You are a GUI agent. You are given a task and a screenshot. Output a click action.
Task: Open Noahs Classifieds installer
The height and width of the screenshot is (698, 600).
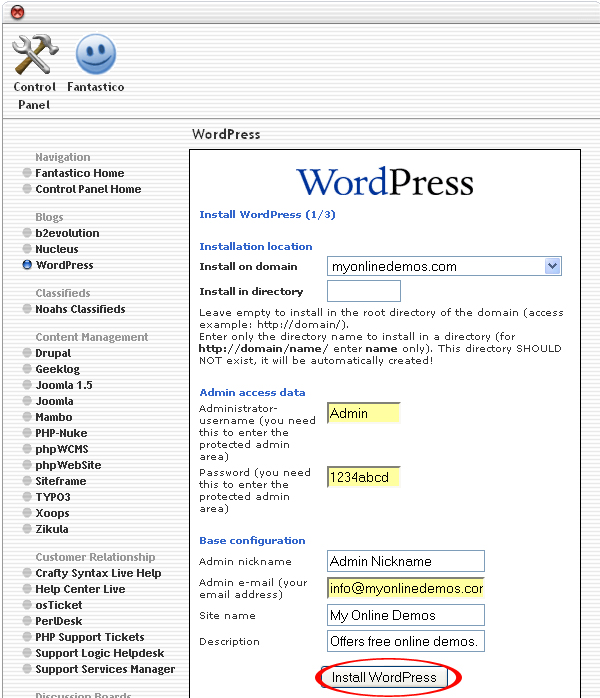[80, 309]
